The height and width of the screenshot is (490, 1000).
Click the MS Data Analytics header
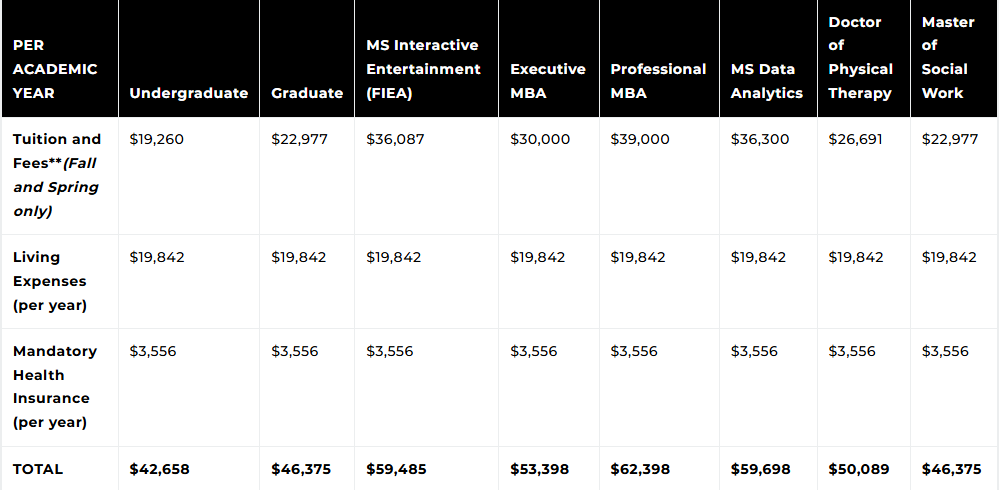pos(767,81)
